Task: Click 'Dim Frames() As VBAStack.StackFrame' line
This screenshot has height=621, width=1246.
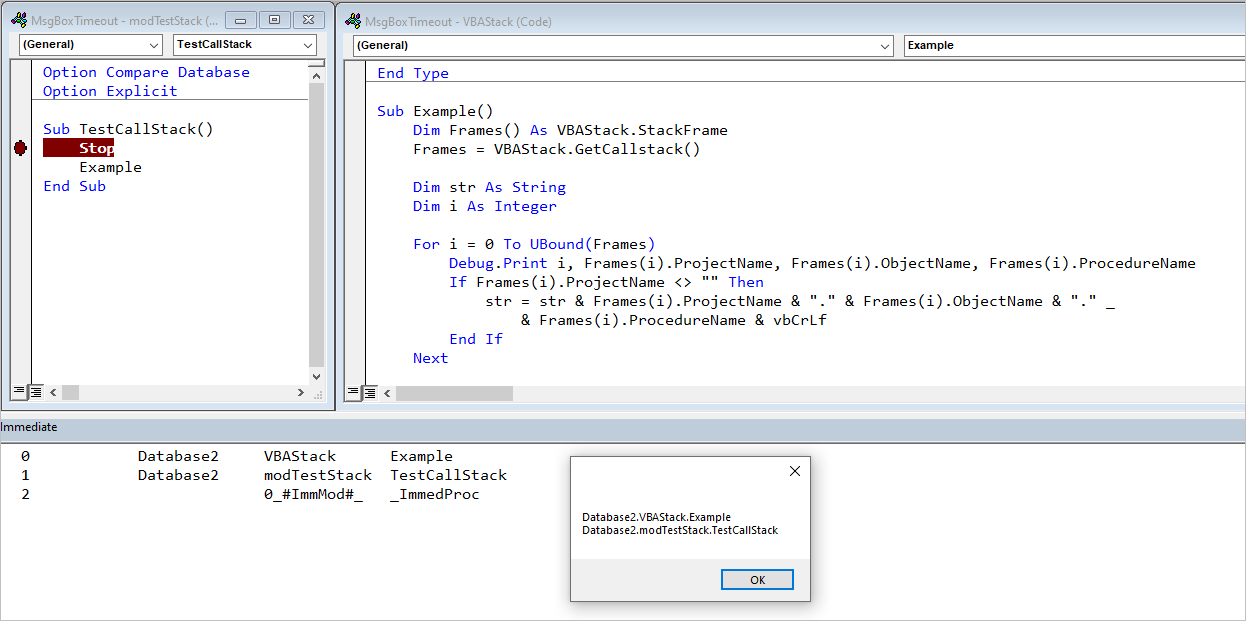Action: (570, 130)
